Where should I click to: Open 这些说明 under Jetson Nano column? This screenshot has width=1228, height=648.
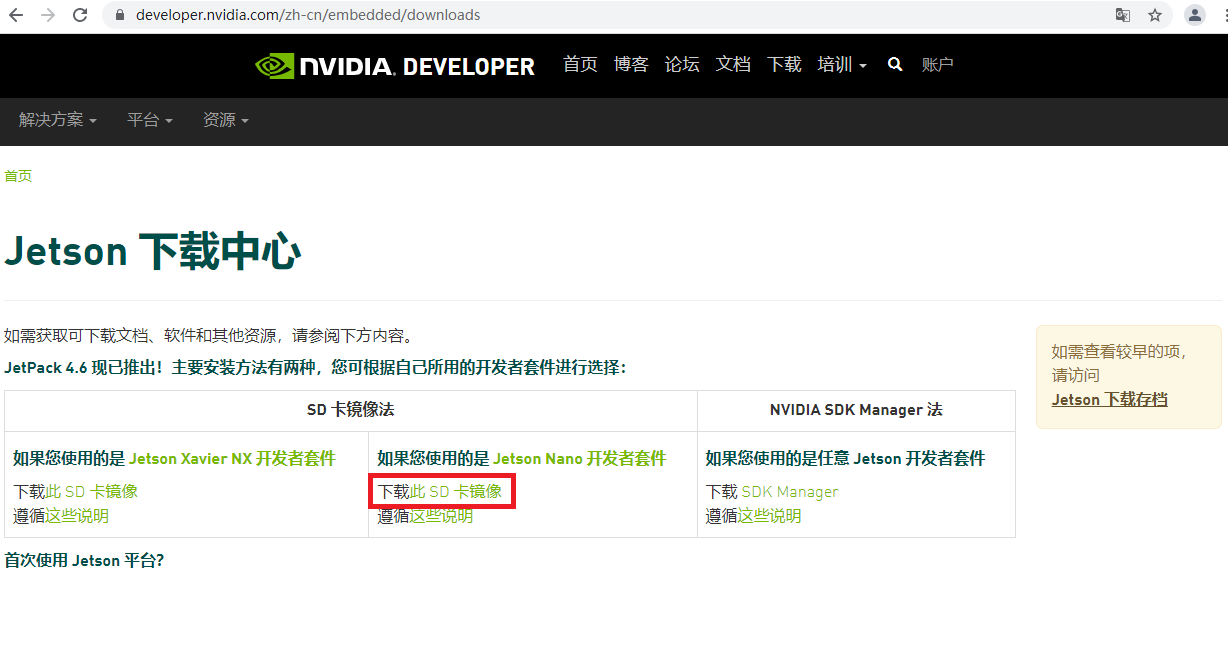441,516
